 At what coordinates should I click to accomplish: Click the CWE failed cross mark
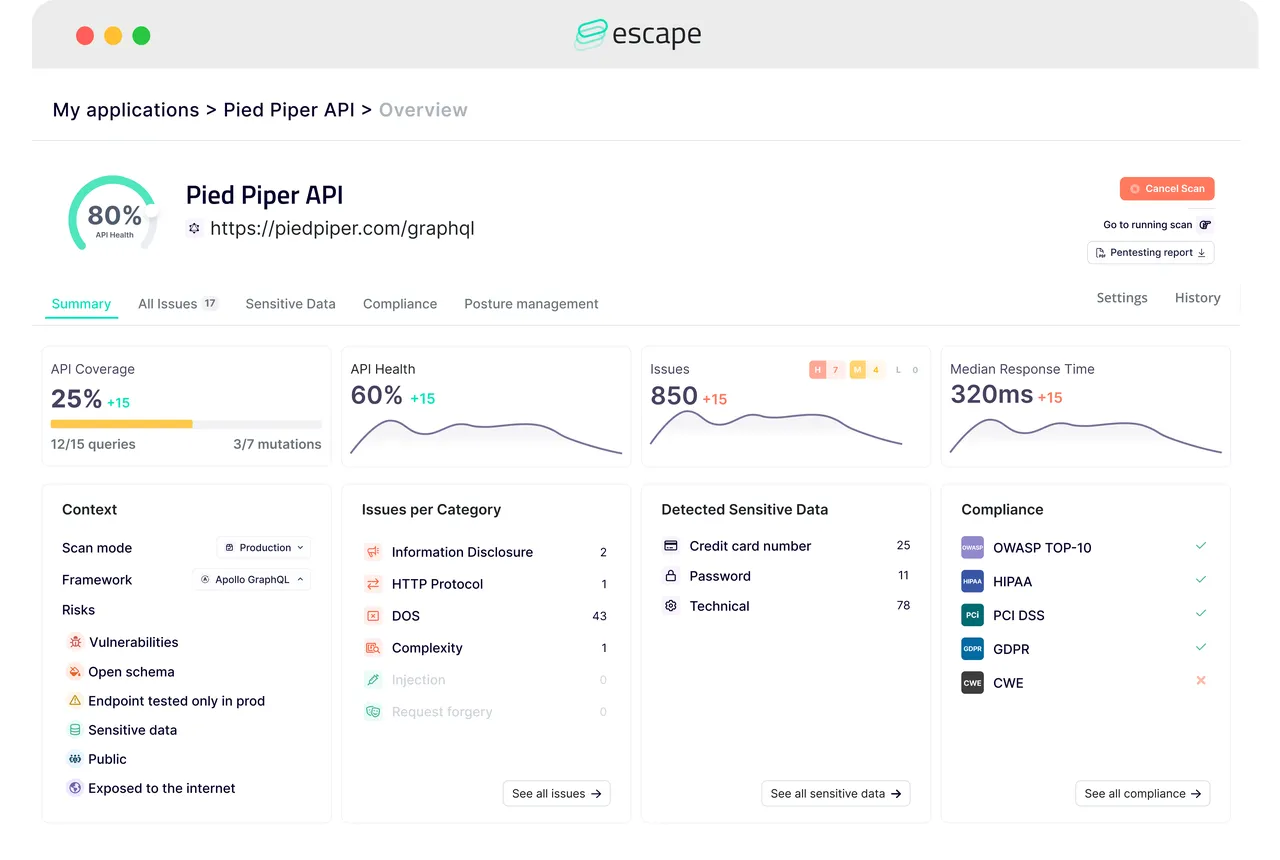click(1201, 680)
